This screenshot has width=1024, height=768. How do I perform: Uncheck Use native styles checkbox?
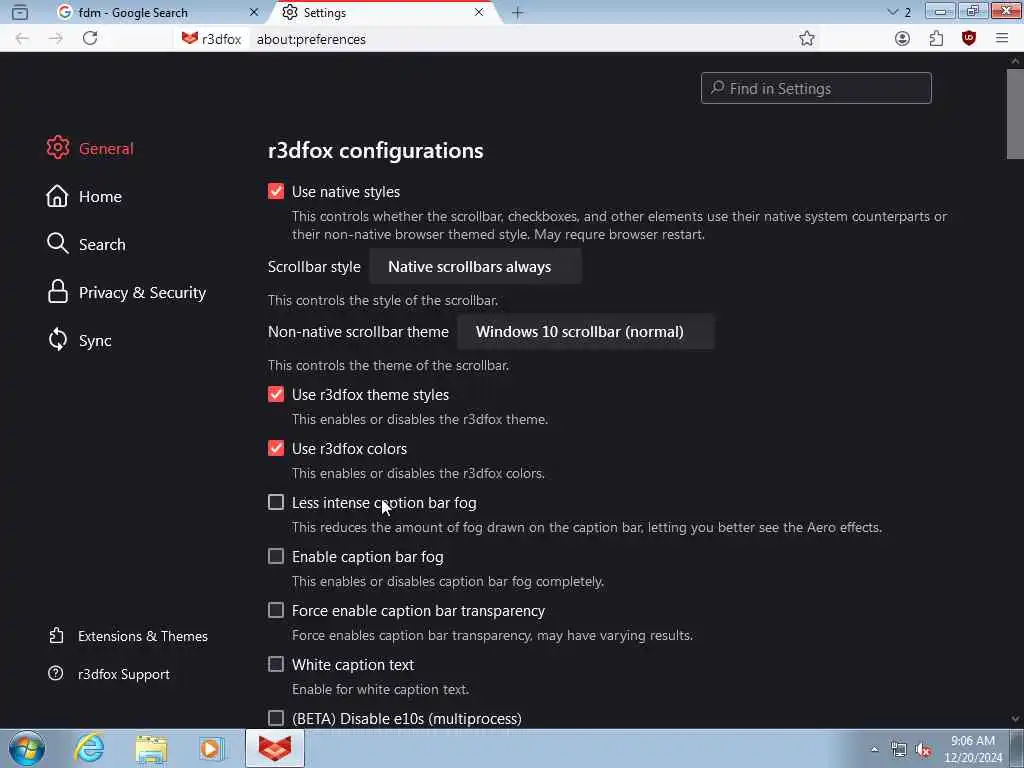(276, 191)
